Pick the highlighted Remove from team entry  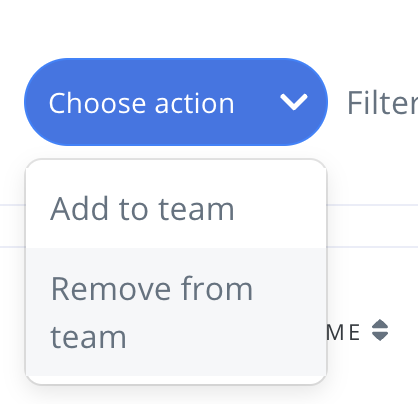176,312
